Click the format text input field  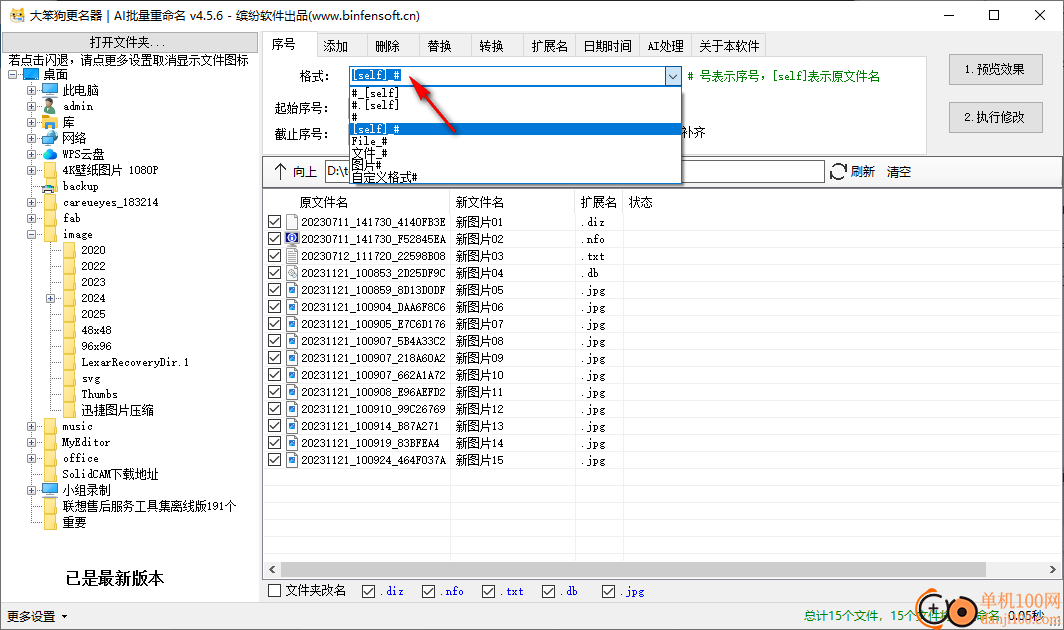coord(507,75)
